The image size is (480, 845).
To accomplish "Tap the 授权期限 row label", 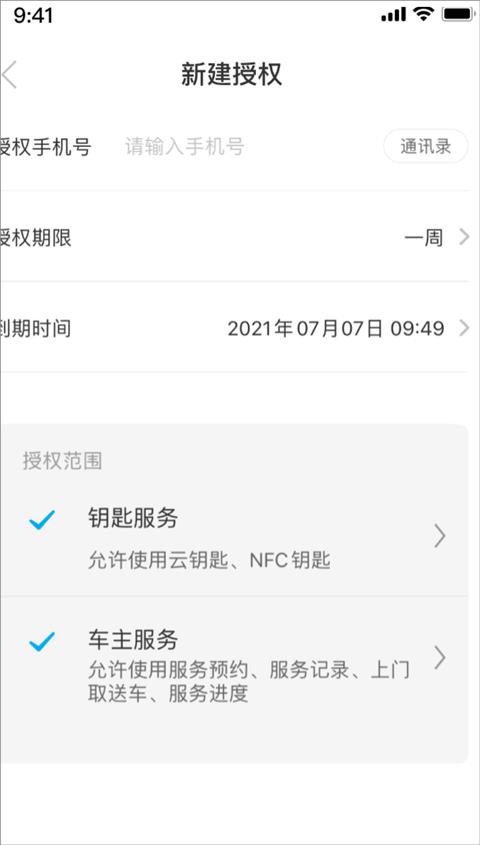I will pyautogui.click(x=36, y=238).
